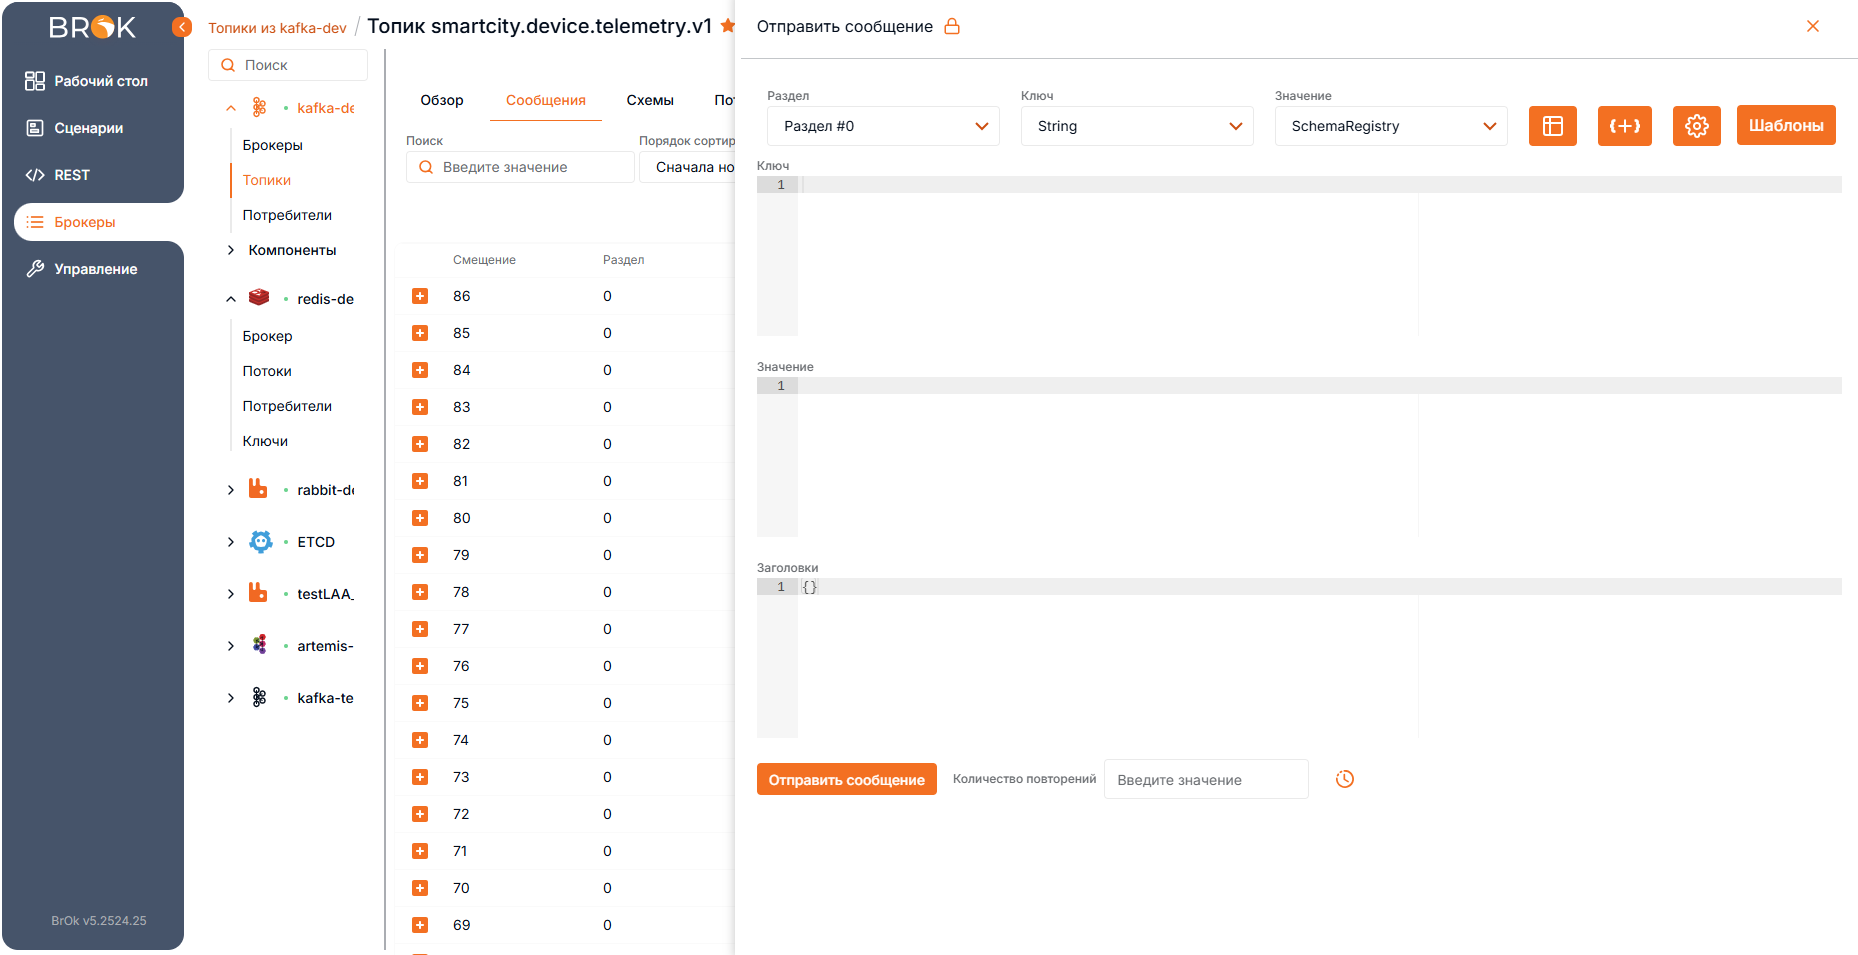Open the Раздел #0 dropdown
The height and width of the screenshot is (955, 1858).
pos(883,126)
